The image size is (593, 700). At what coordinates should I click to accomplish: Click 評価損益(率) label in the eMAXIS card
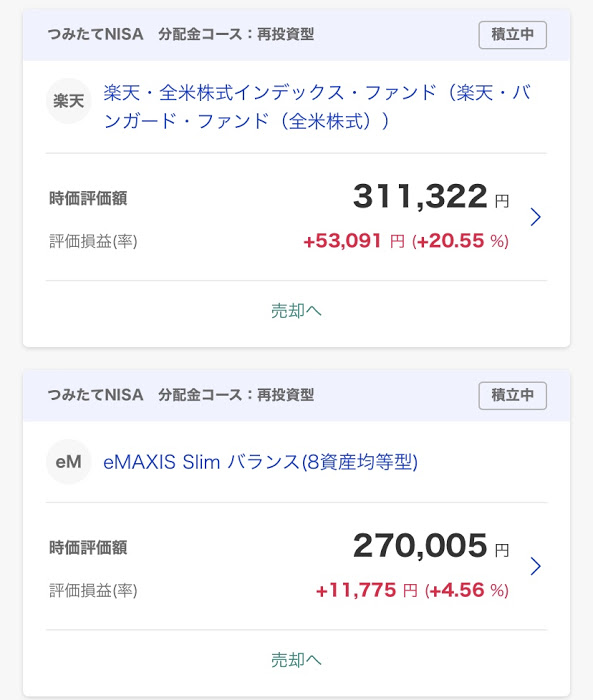click(93, 591)
